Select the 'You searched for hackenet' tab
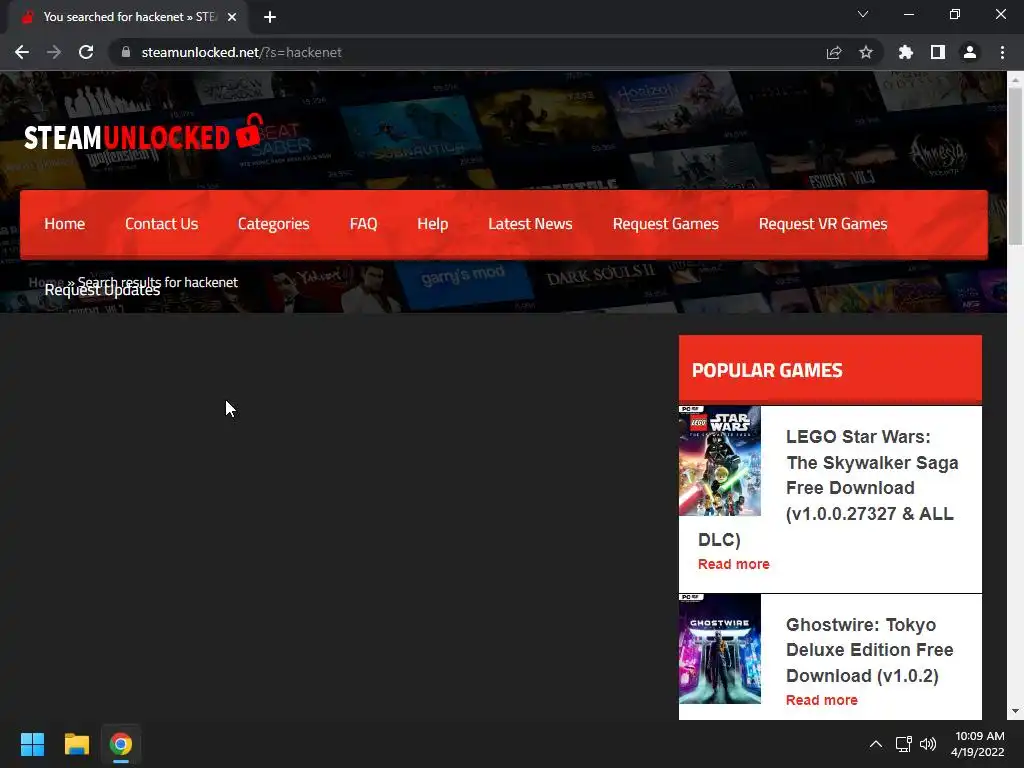This screenshot has width=1024, height=768. (x=127, y=17)
